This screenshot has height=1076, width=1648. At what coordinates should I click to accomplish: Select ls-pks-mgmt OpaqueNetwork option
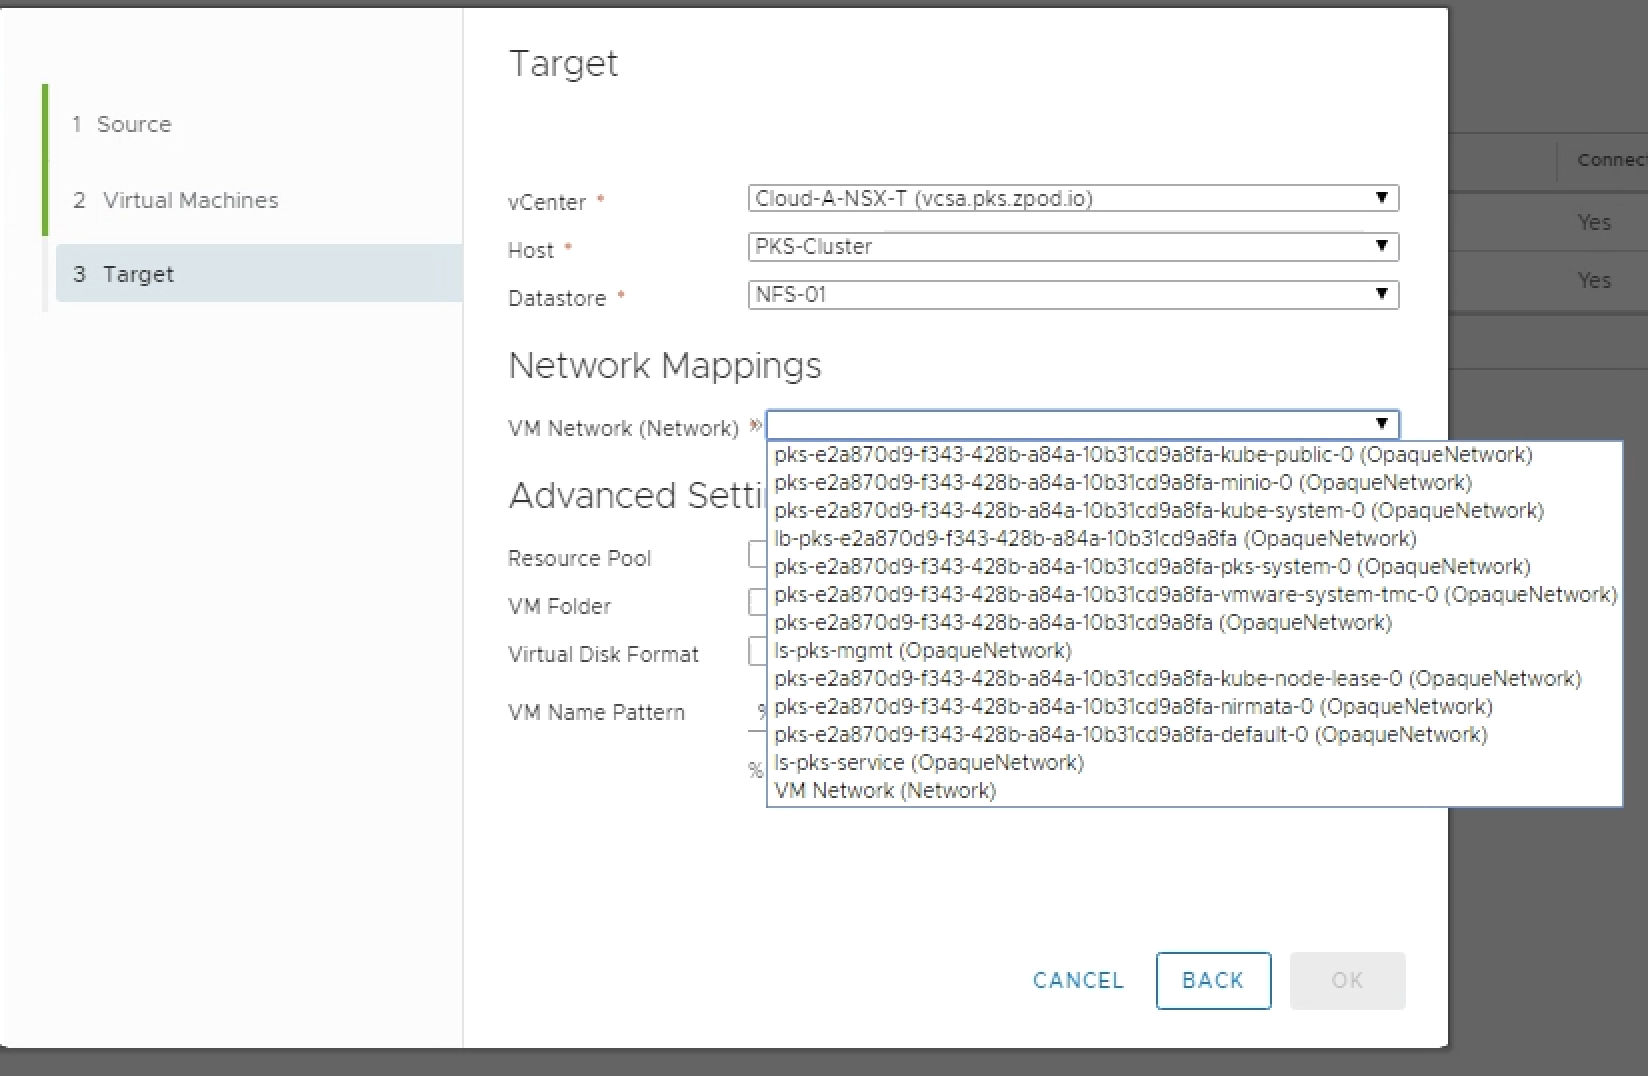pos(922,651)
